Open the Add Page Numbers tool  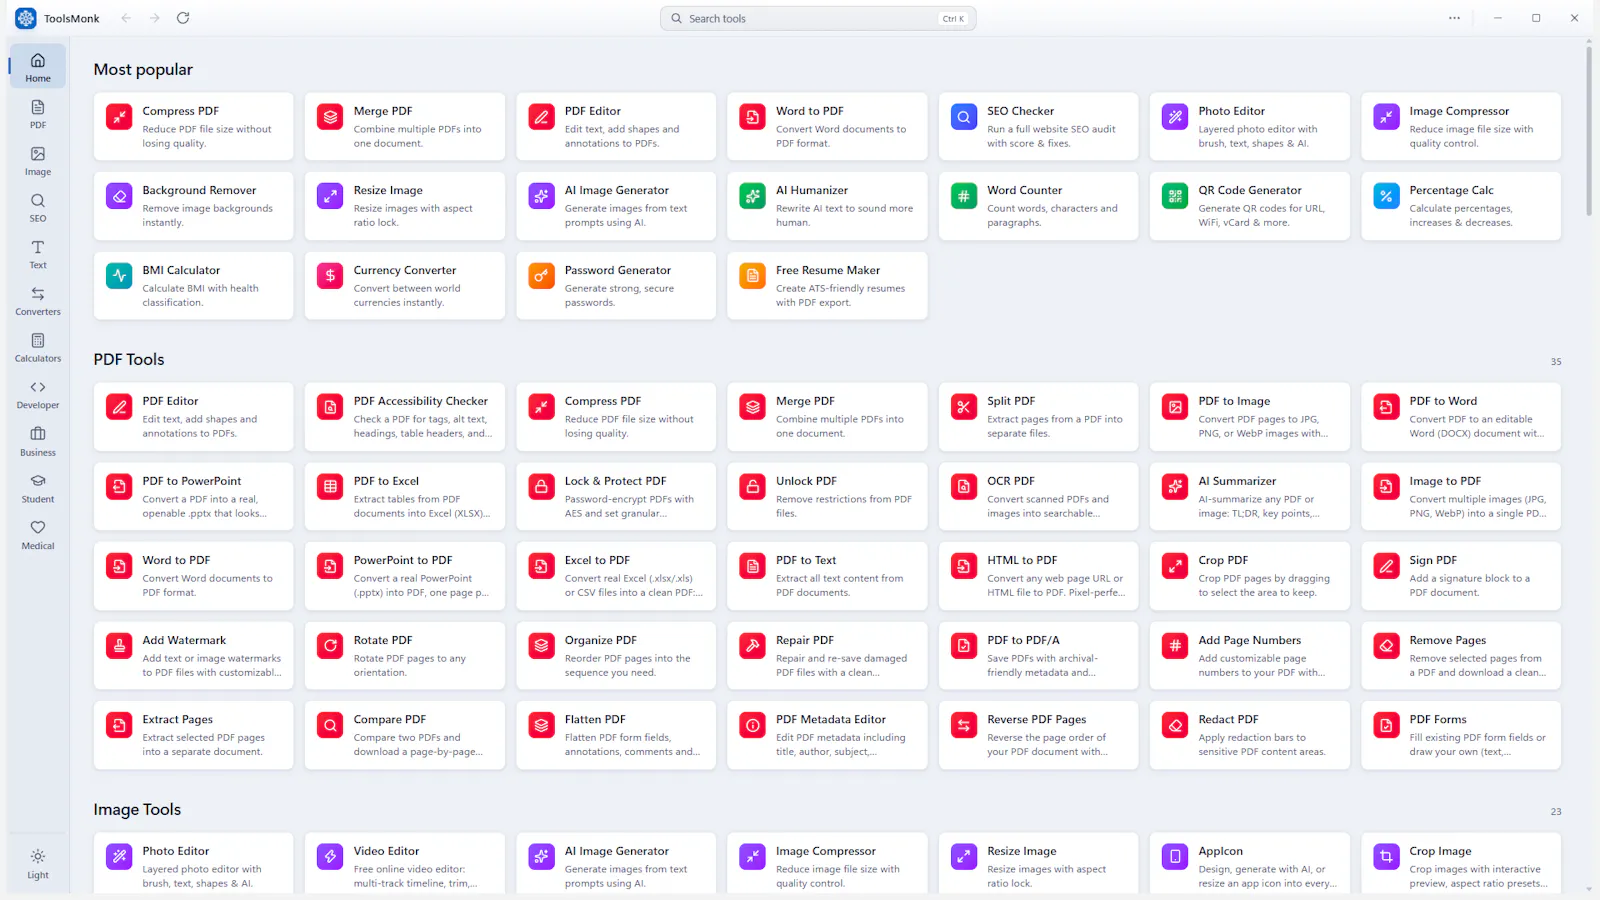(x=1250, y=656)
